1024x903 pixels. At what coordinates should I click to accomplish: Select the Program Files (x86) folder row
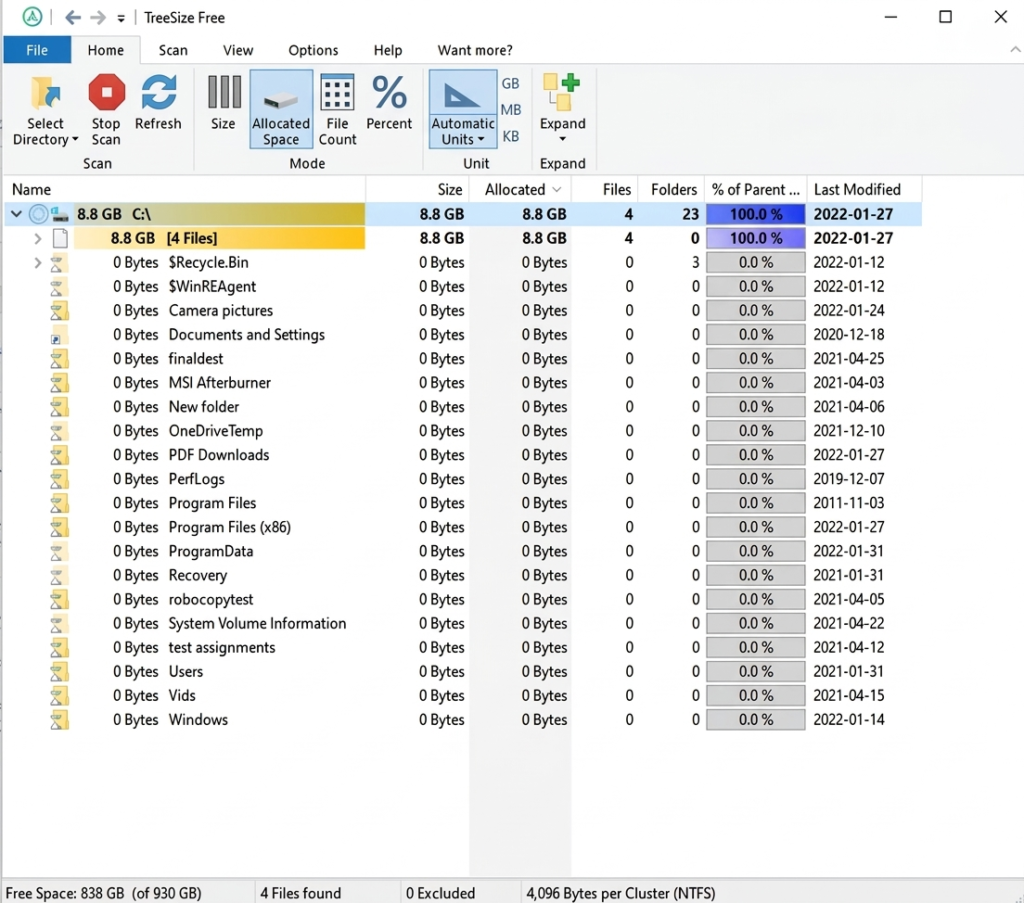229,527
